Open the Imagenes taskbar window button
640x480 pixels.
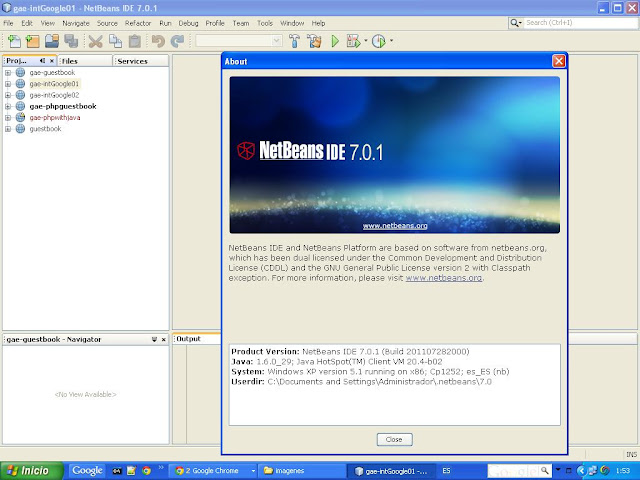302,471
